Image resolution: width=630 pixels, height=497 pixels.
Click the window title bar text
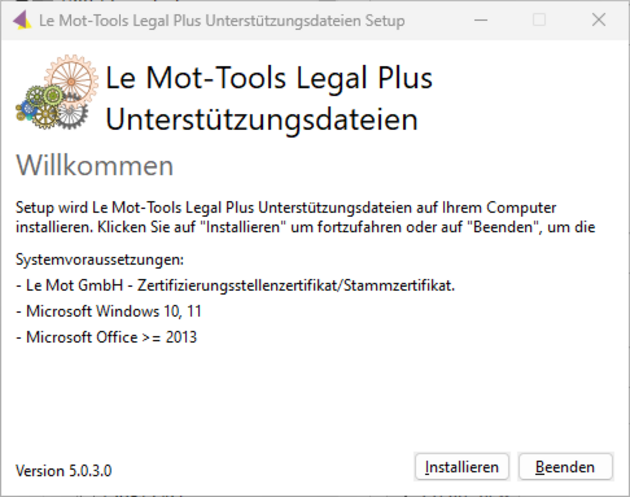[x=222, y=20]
